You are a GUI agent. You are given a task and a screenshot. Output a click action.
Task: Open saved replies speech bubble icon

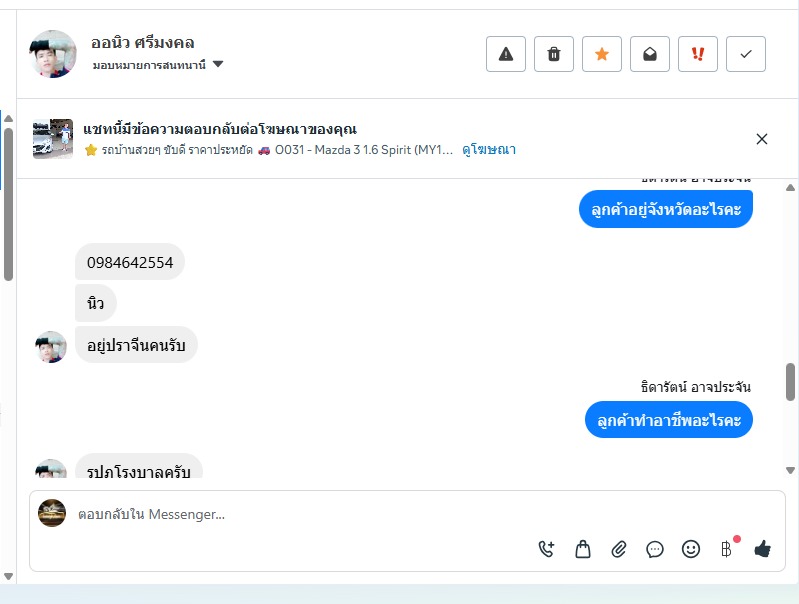(655, 549)
